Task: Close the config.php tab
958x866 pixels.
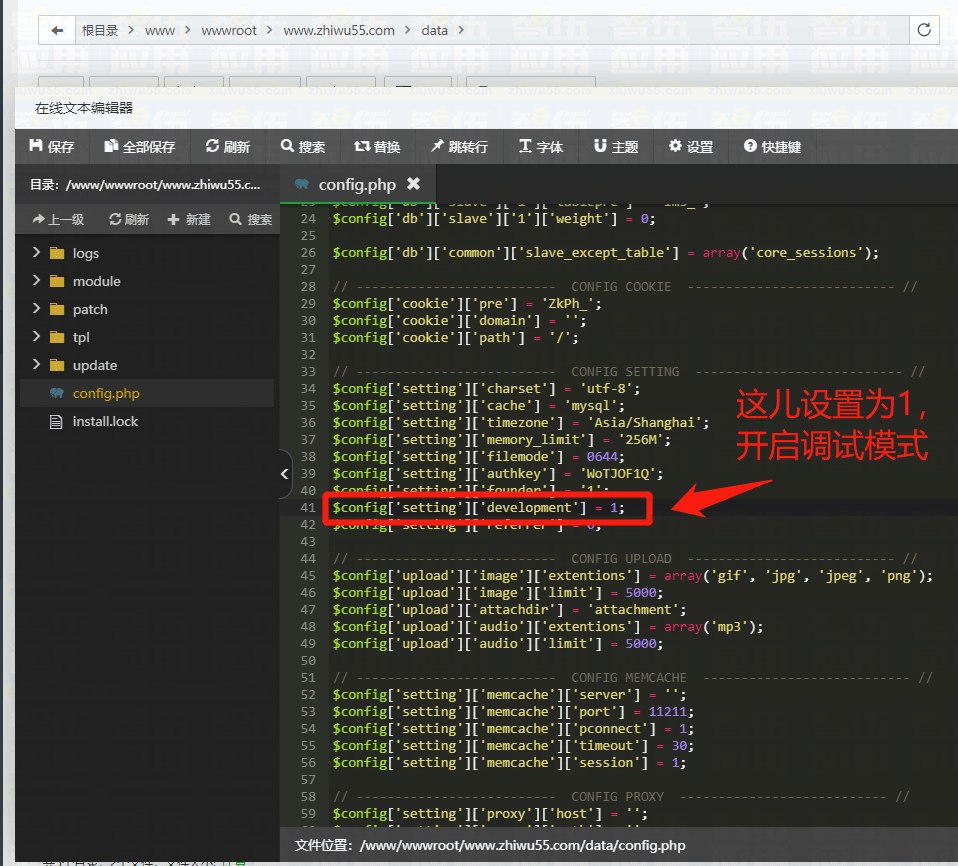Action: coord(414,183)
